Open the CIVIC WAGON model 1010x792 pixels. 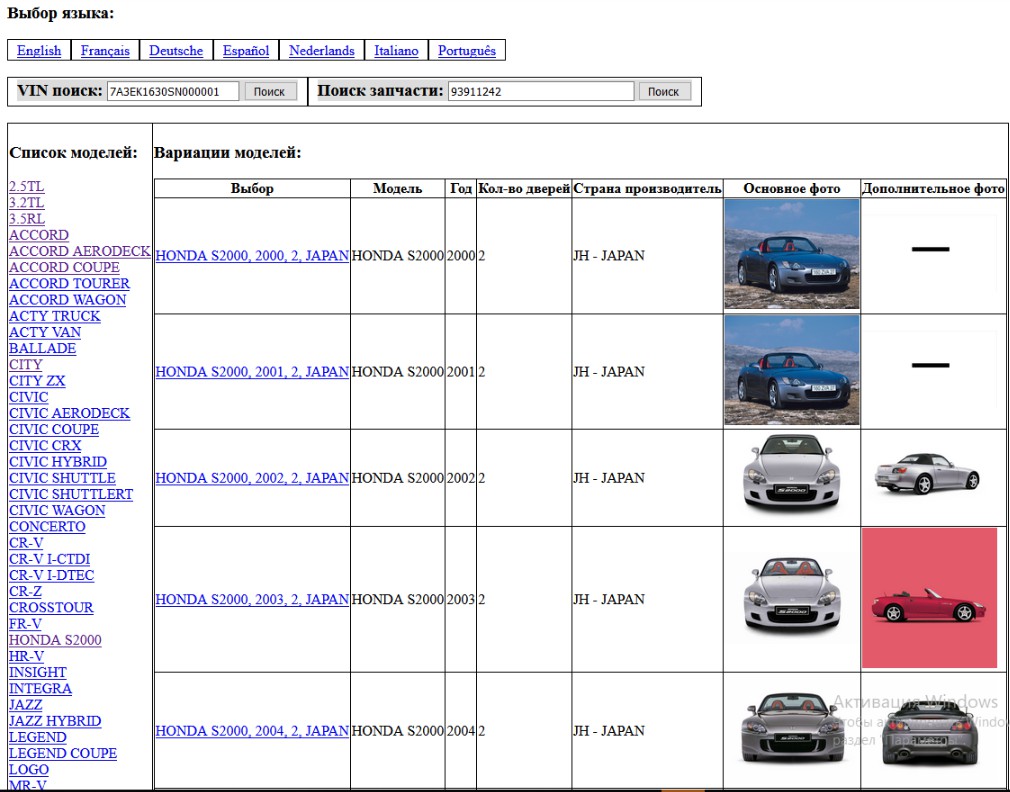pos(57,510)
